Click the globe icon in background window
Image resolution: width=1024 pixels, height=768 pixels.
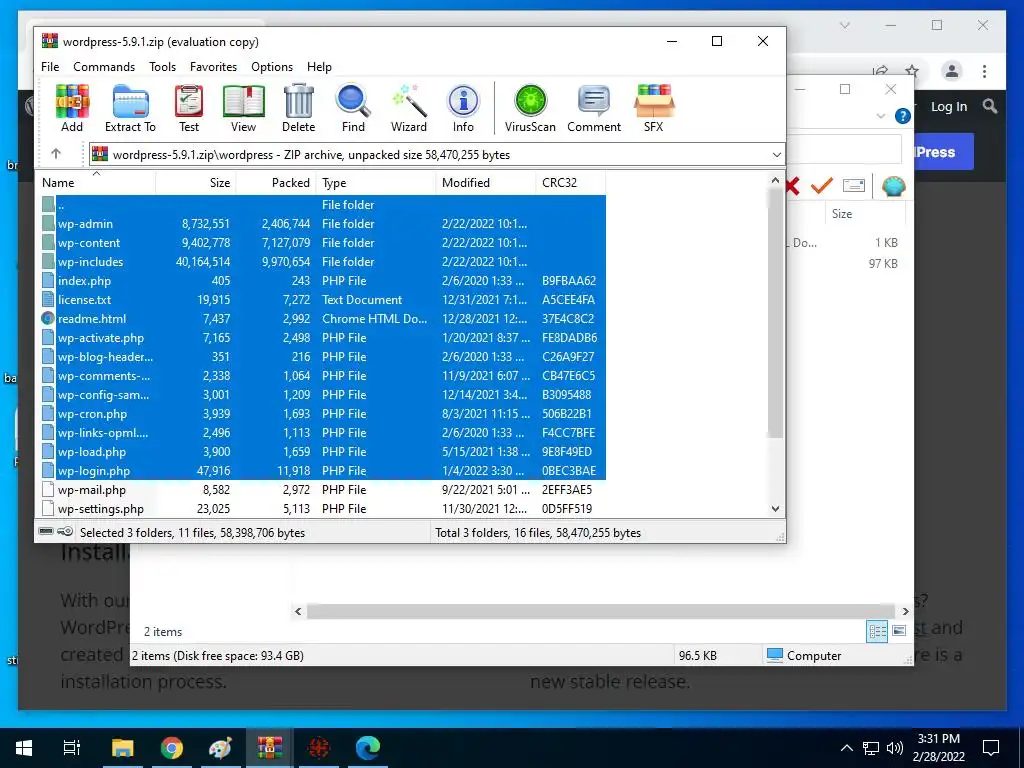(x=893, y=186)
